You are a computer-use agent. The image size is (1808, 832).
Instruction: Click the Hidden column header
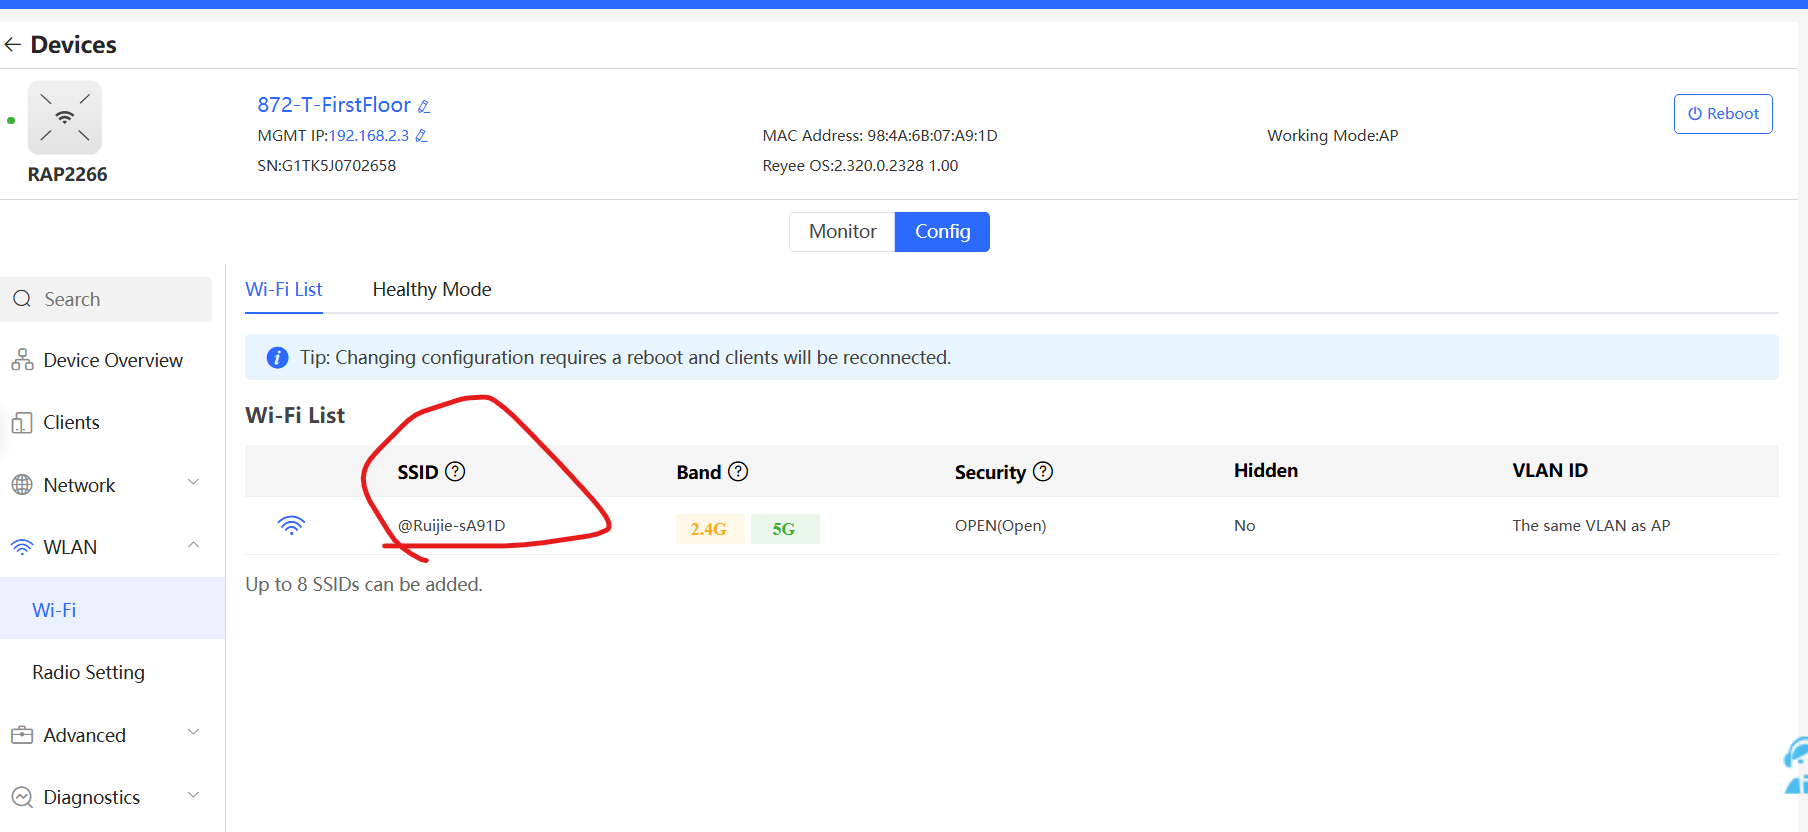point(1265,470)
